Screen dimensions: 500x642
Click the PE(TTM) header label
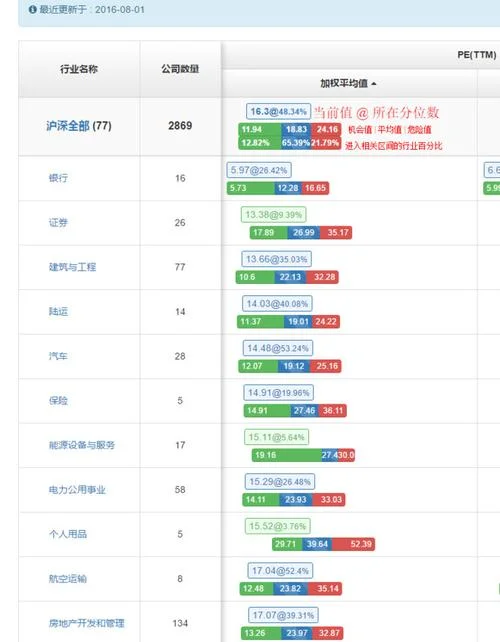click(x=477, y=55)
